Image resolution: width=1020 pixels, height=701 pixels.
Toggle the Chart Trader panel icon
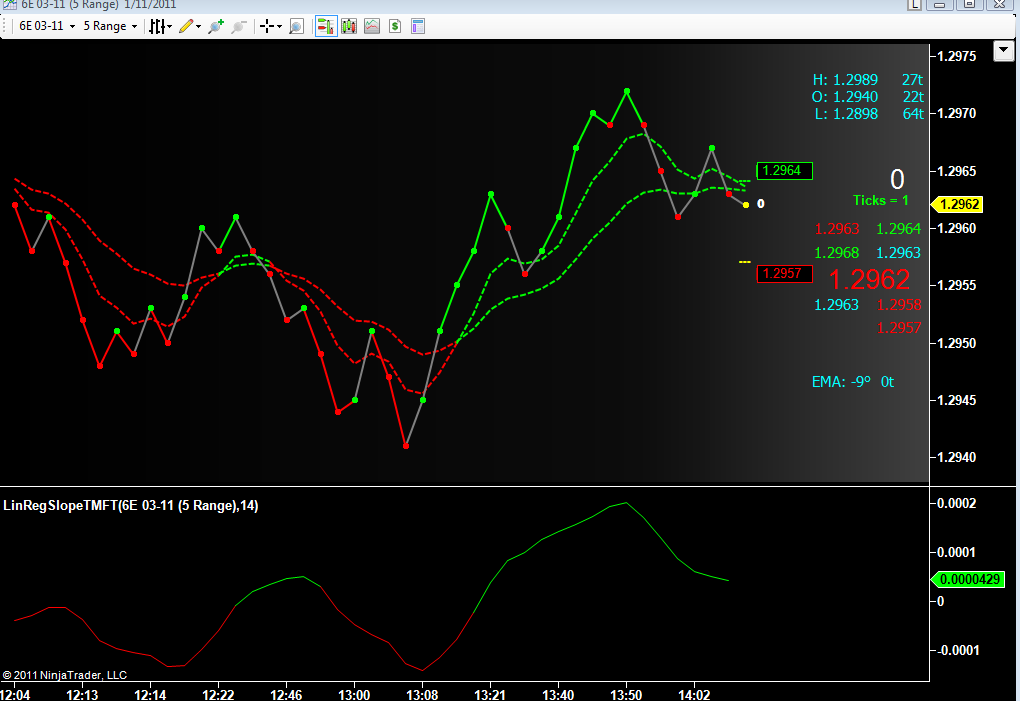pyautogui.click(x=326, y=26)
